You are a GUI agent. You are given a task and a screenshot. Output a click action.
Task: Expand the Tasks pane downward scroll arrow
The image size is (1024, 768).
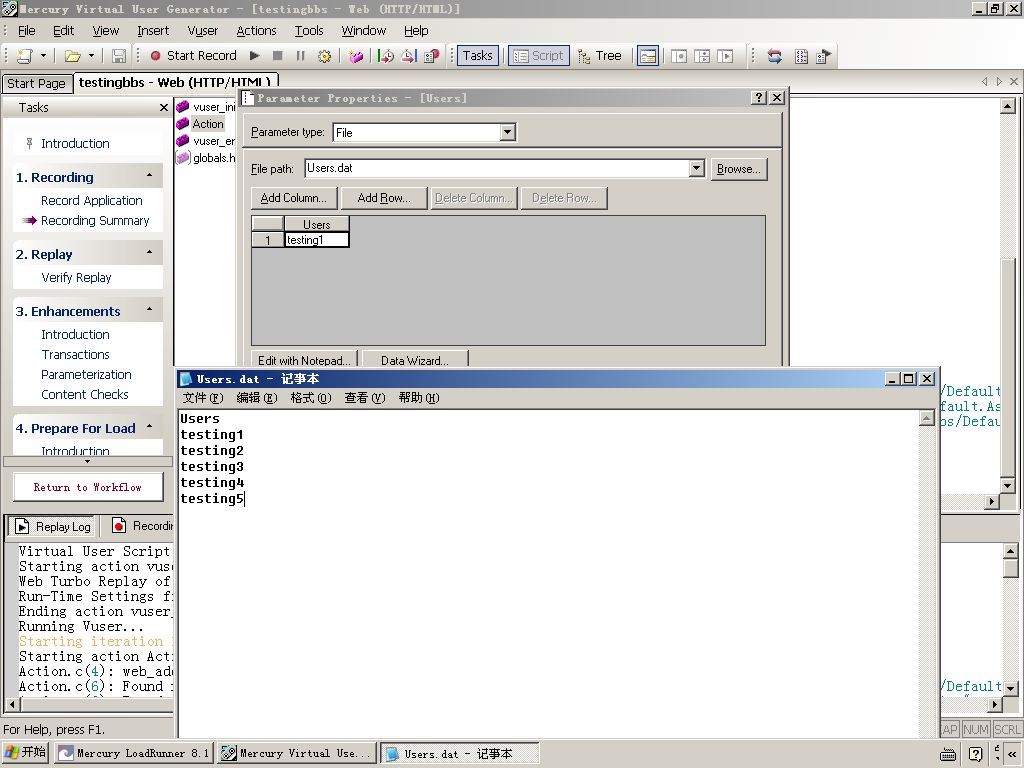88,461
